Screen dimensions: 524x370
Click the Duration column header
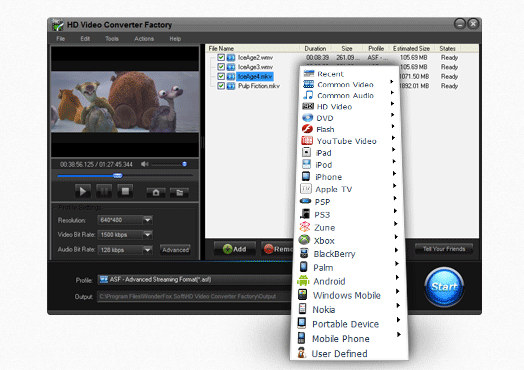click(315, 48)
